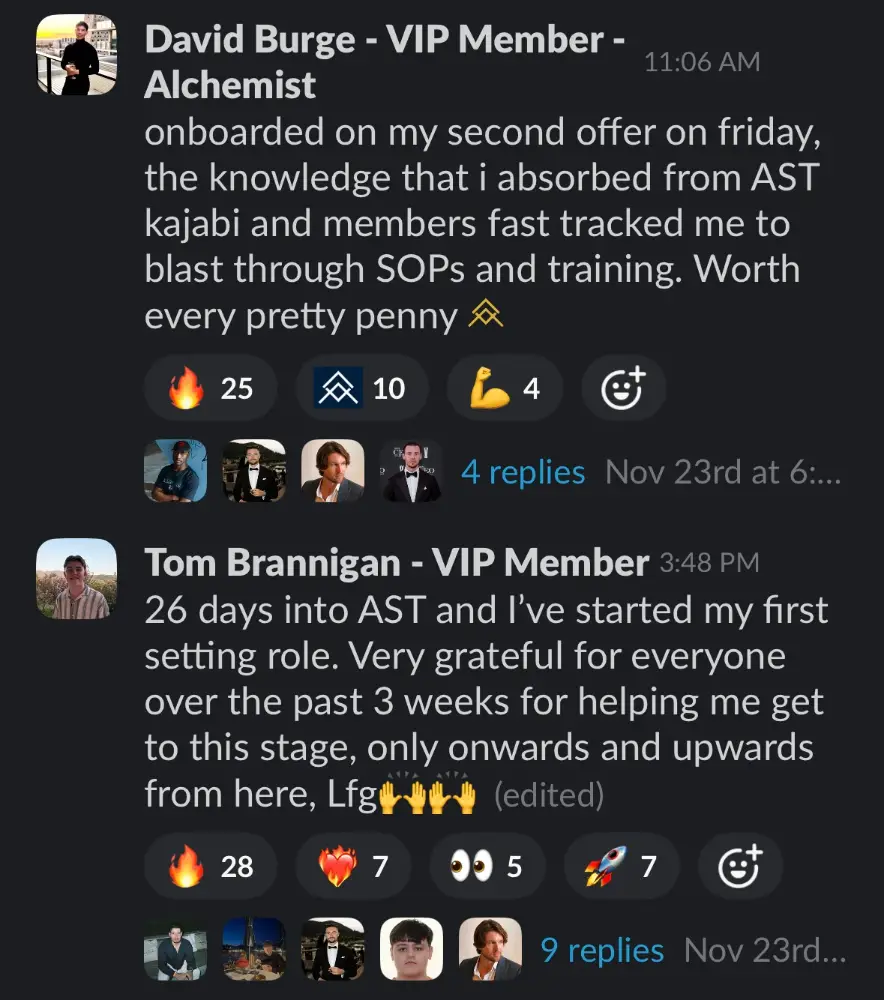
Task: Toggle the heart-on-fire reaction with 7
Action: 352,866
